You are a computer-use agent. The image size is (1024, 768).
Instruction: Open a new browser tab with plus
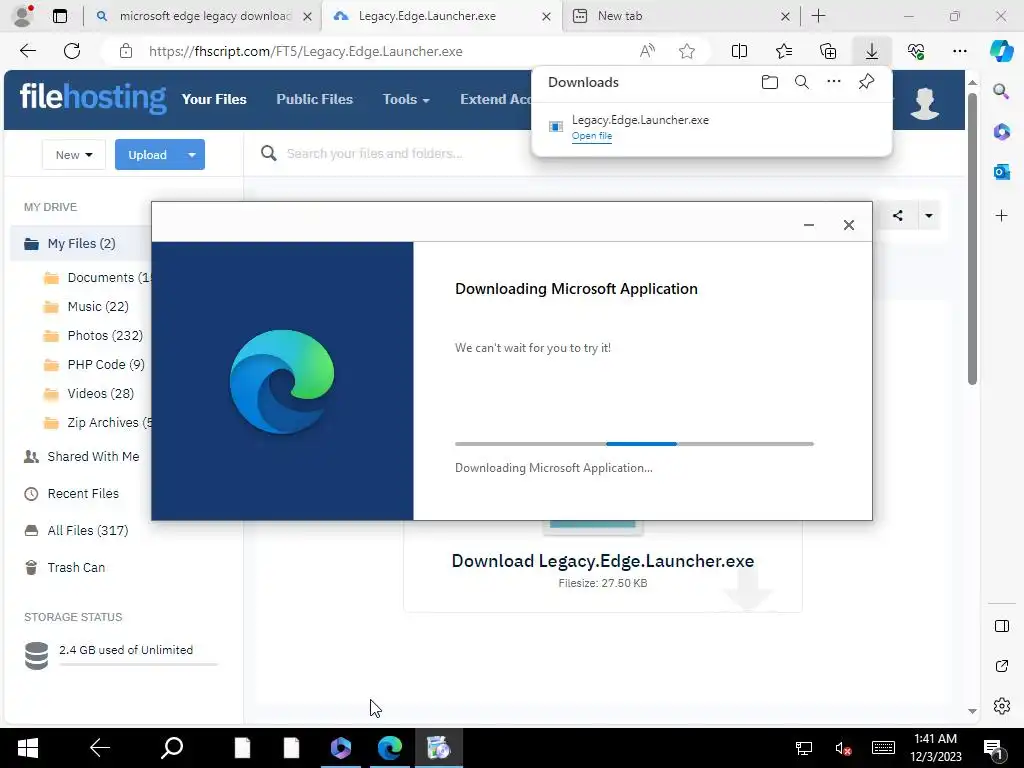pos(818,16)
